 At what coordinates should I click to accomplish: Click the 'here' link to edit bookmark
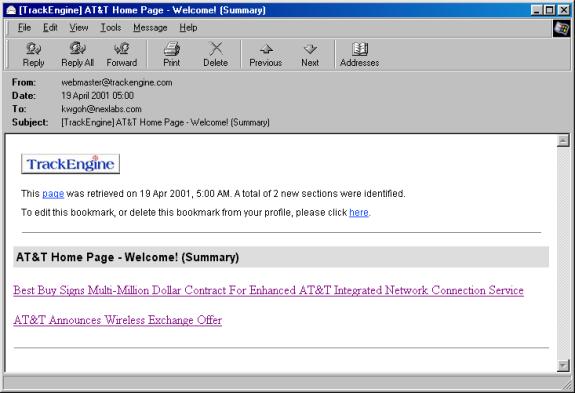(359, 212)
